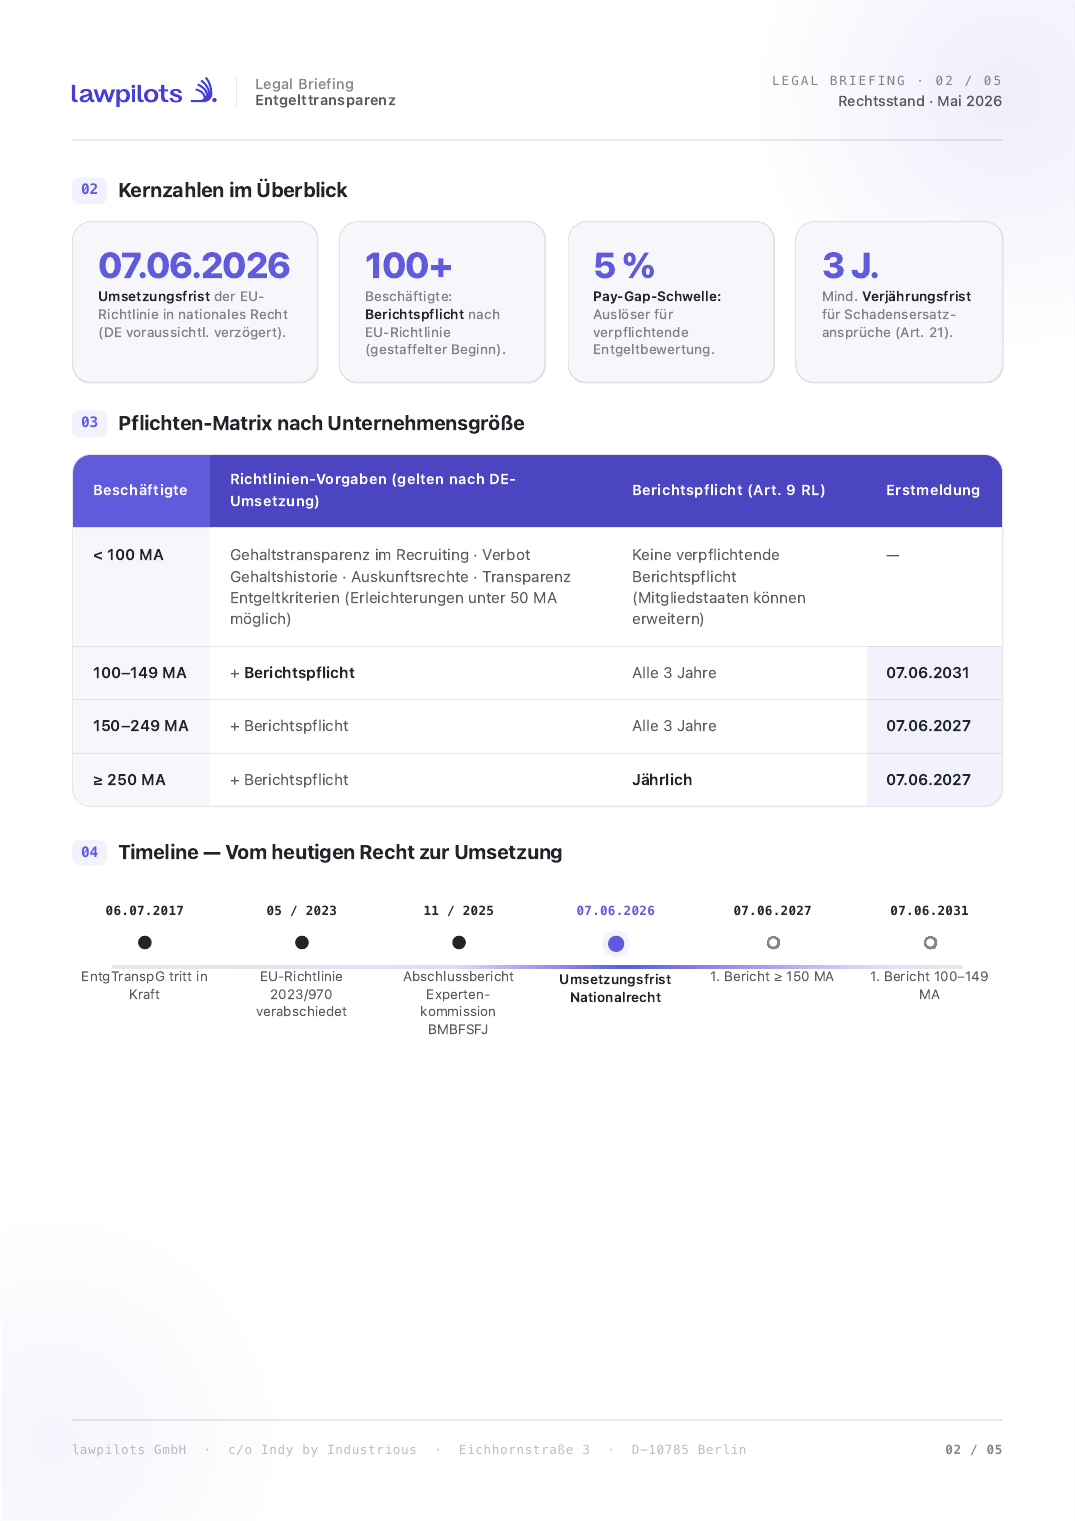Click 'Umsetzungsfrist Nationalrecht' timeline label
This screenshot has width=1075, height=1521.
(x=616, y=988)
